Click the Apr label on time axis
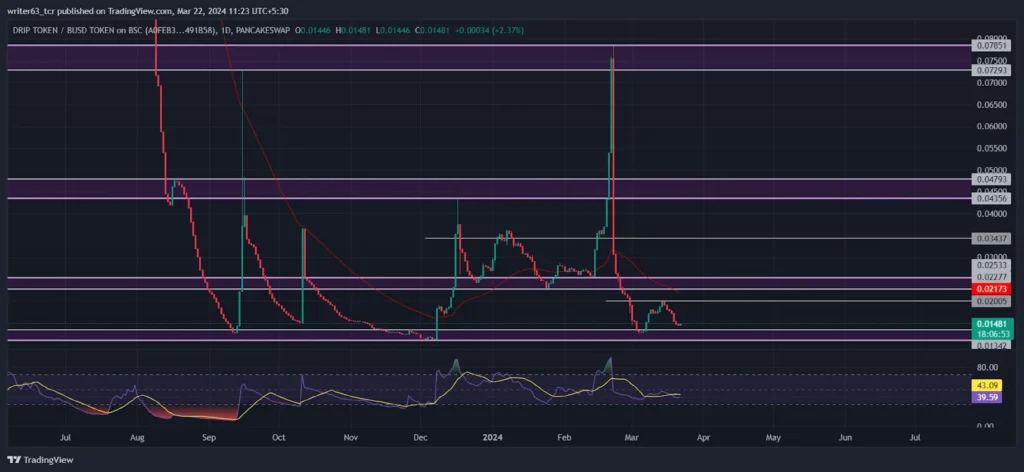This screenshot has width=1024, height=472. (x=702, y=437)
